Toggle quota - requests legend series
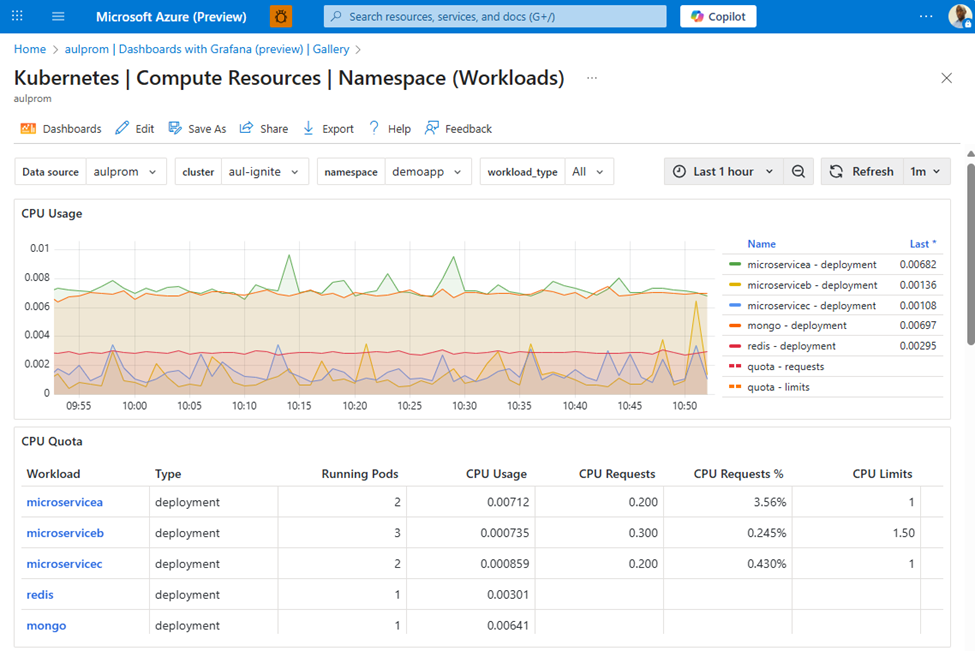975x651 pixels. pos(785,366)
